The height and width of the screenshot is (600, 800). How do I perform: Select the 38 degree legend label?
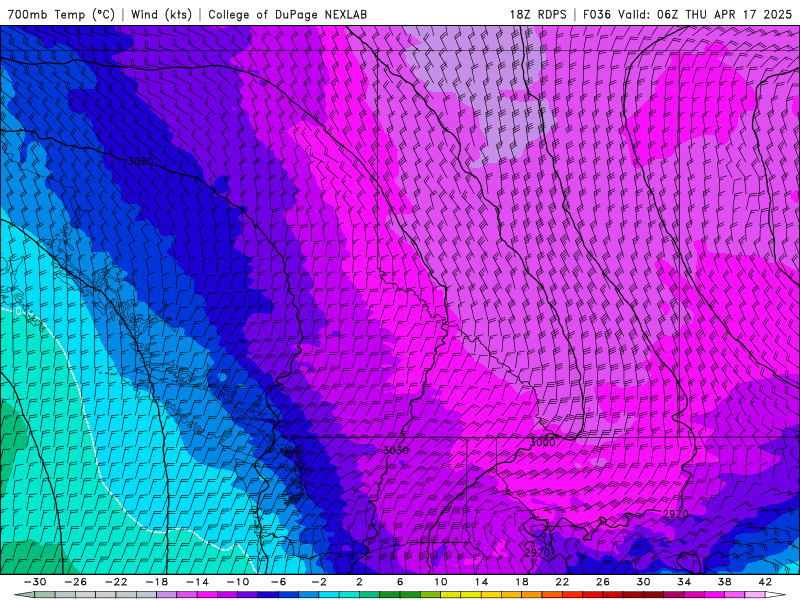[724, 582]
